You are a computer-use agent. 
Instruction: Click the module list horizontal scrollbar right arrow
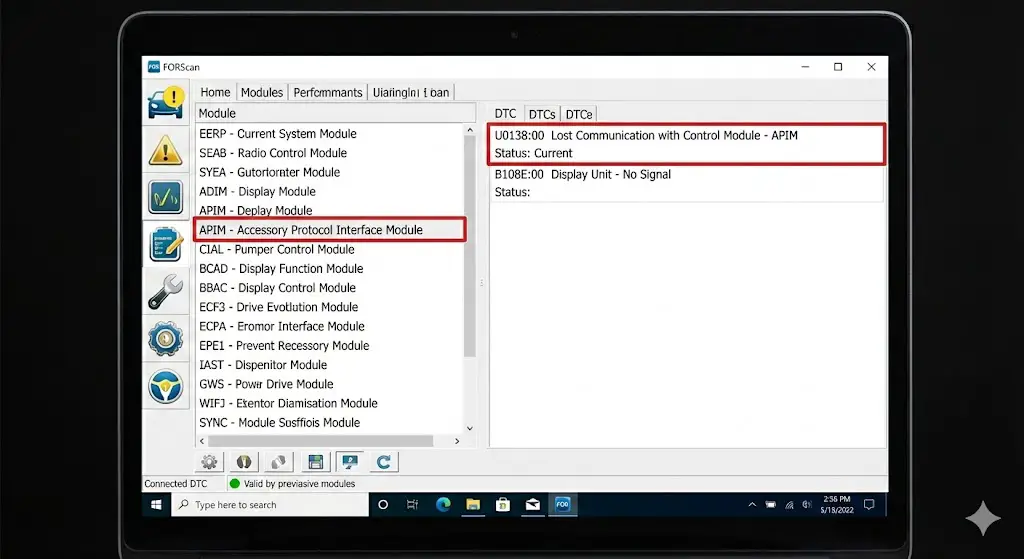(x=458, y=441)
